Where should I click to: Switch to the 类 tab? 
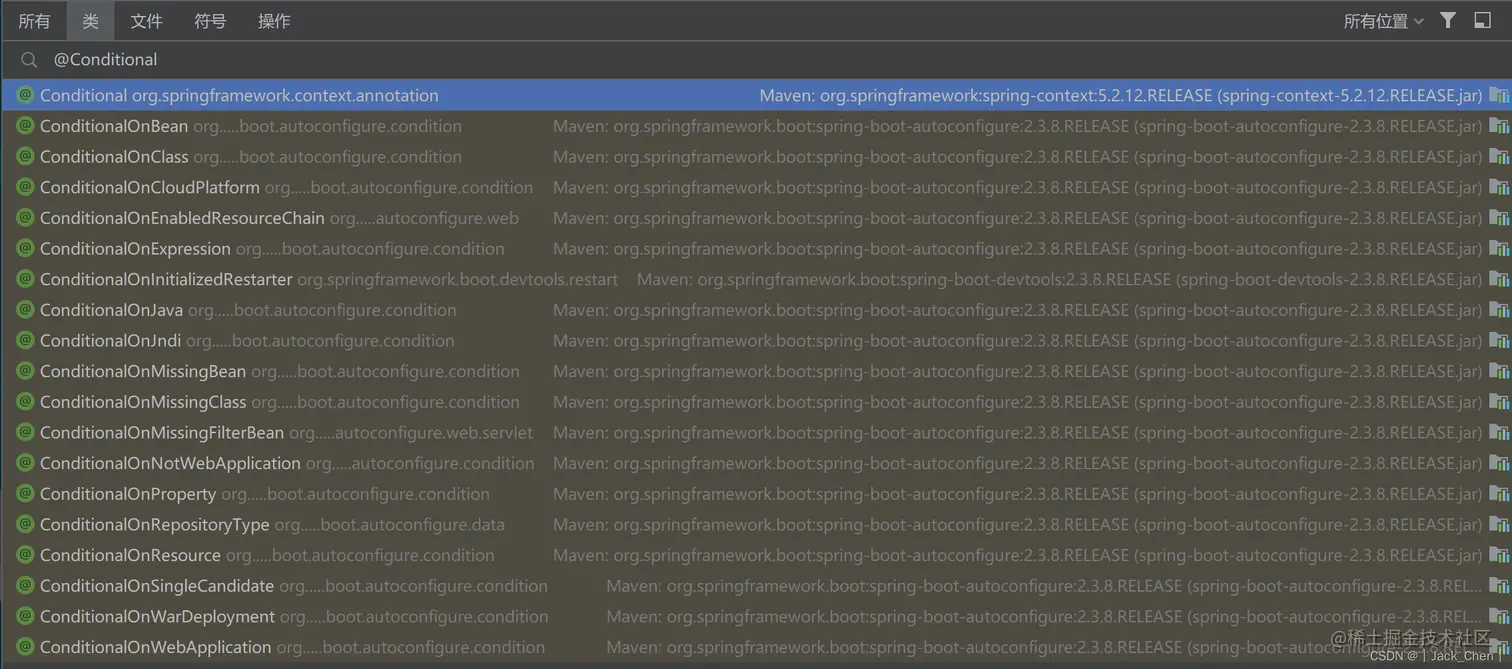click(90, 21)
